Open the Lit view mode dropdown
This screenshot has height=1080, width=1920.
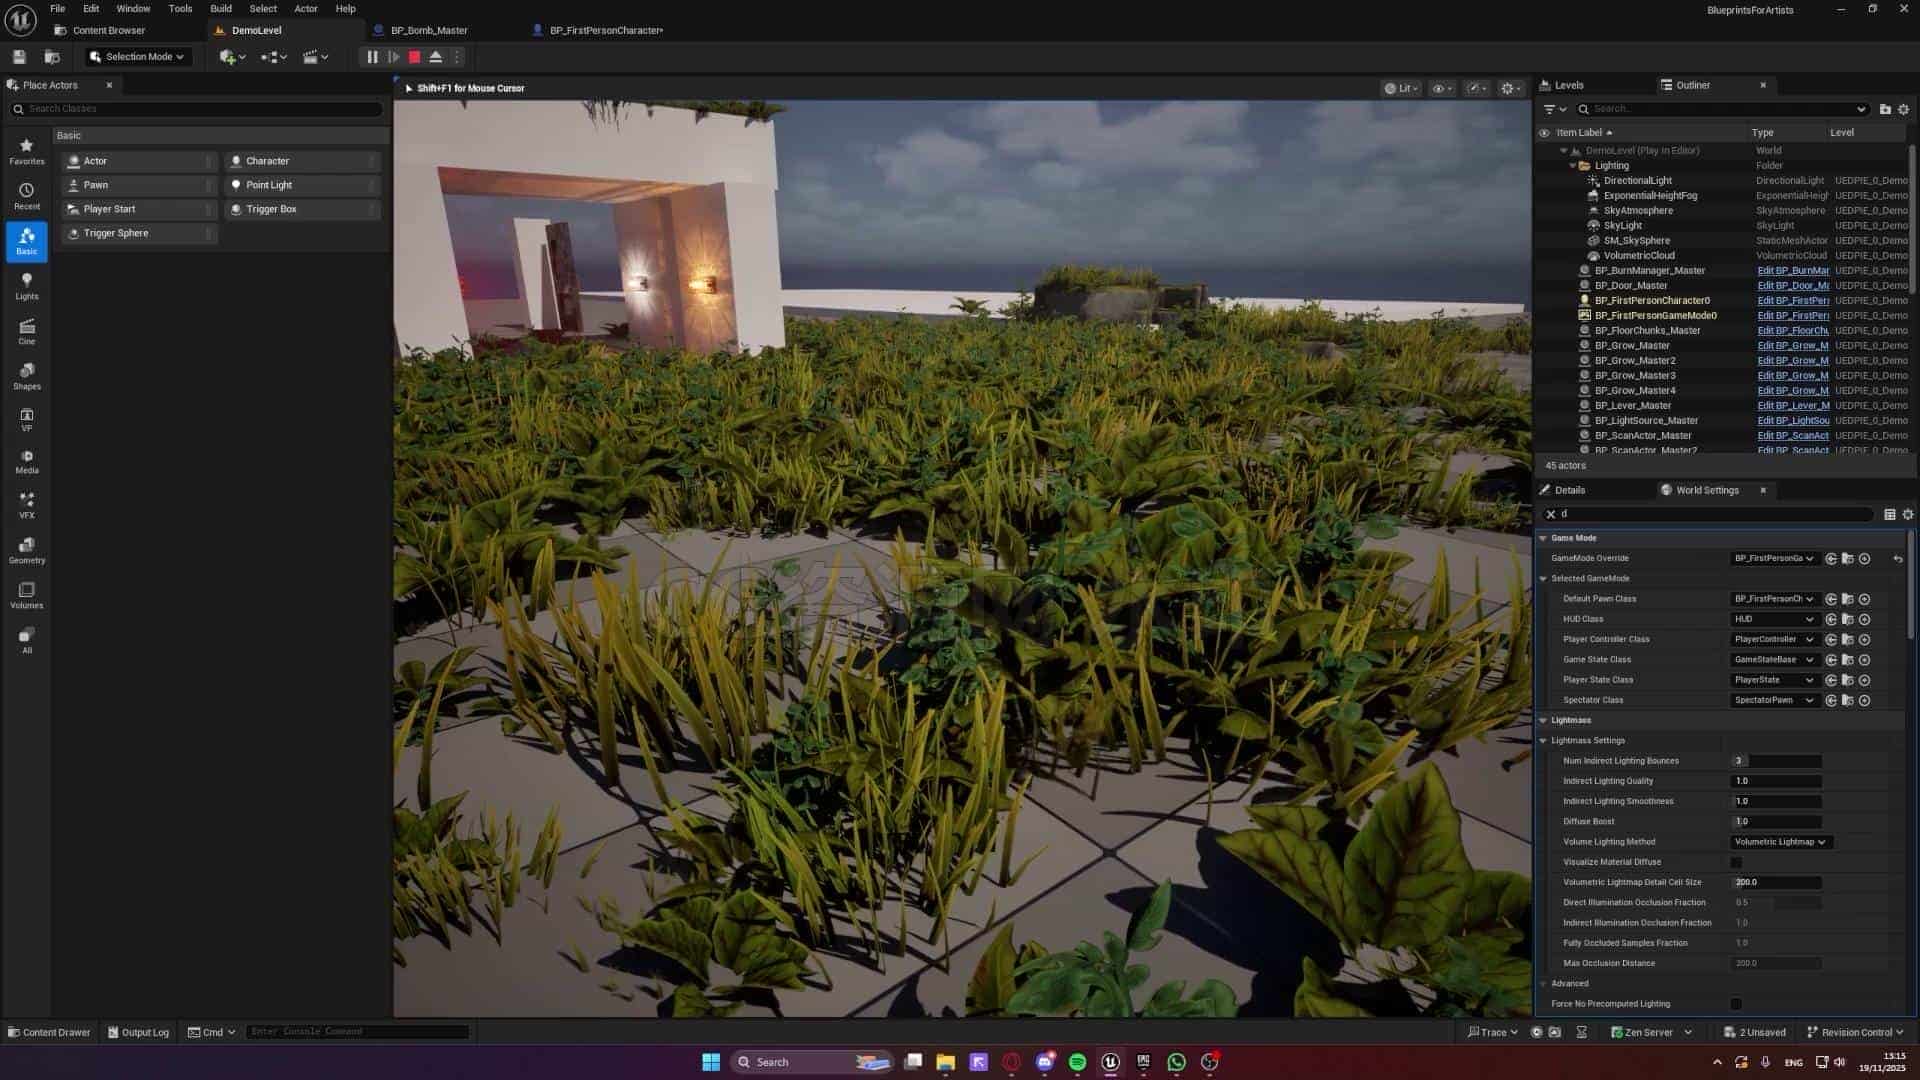pyautogui.click(x=1401, y=88)
